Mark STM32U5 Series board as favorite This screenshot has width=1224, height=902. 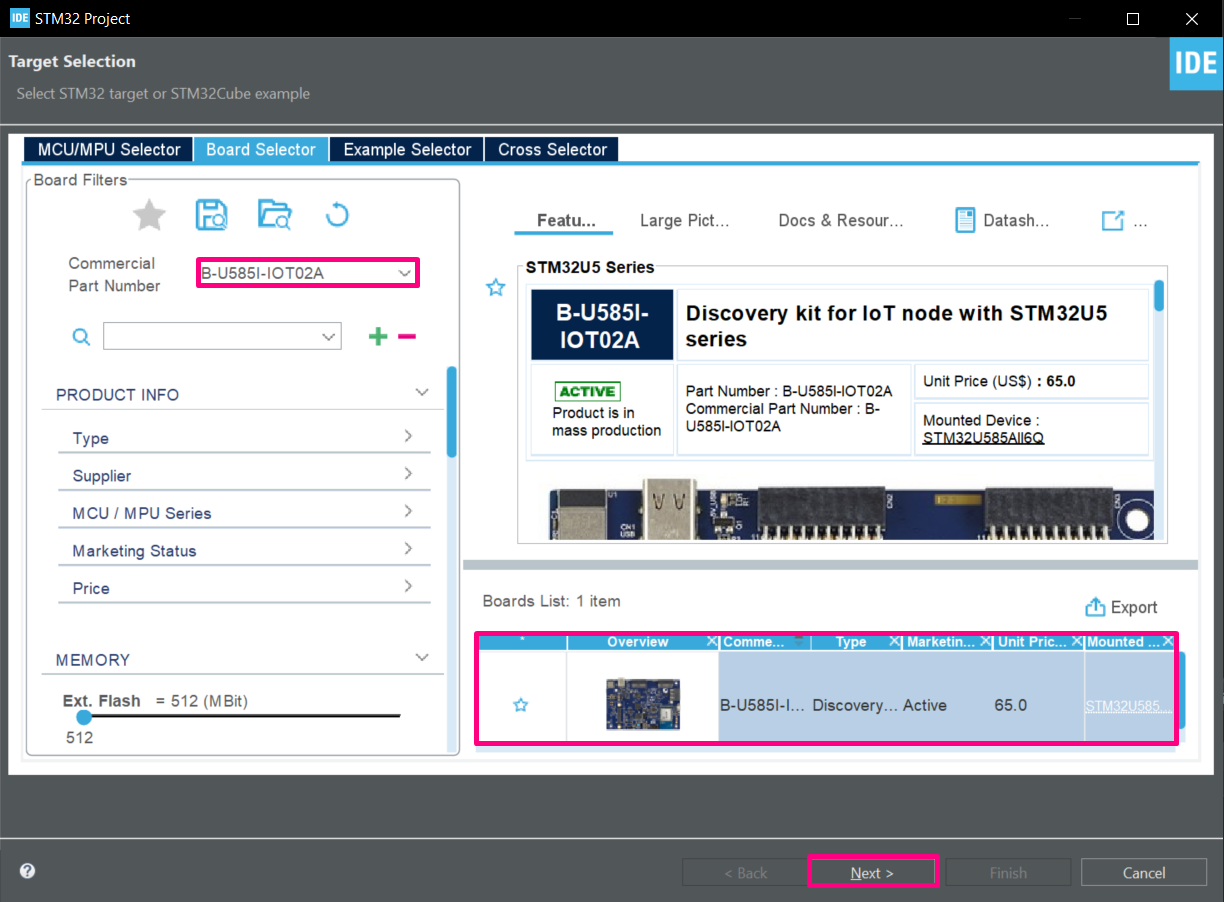(495, 287)
